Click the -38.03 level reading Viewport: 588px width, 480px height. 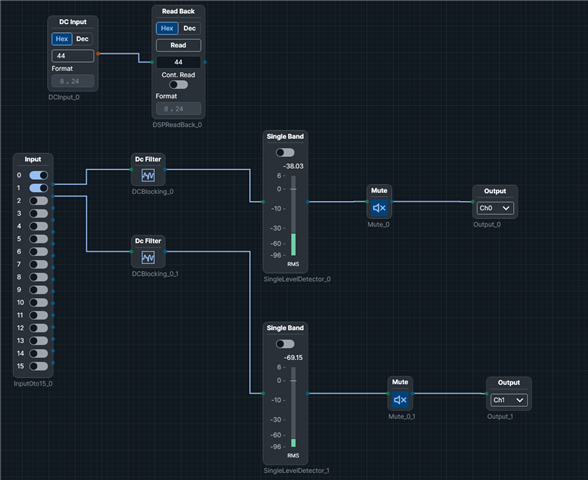coord(293,166)
